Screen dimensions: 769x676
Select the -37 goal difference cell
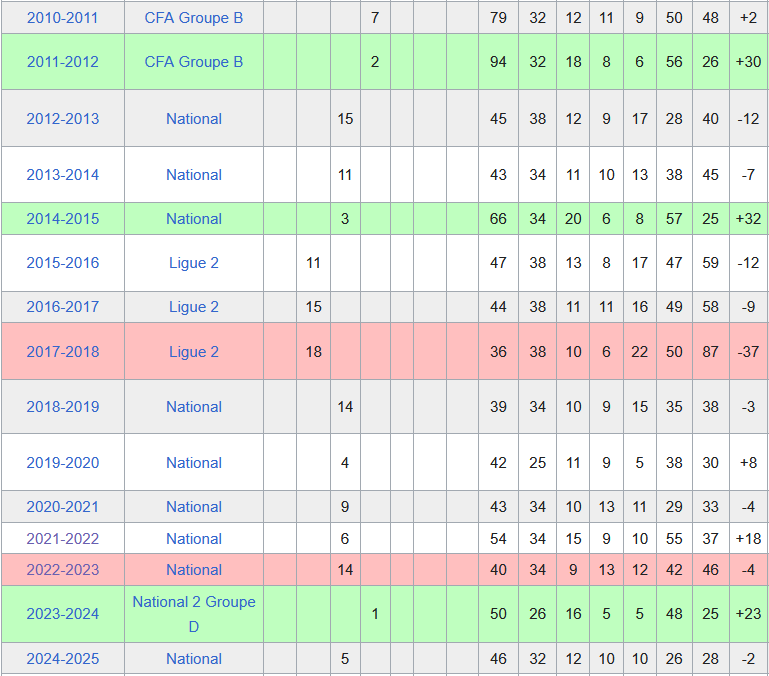tap(747, 352)
